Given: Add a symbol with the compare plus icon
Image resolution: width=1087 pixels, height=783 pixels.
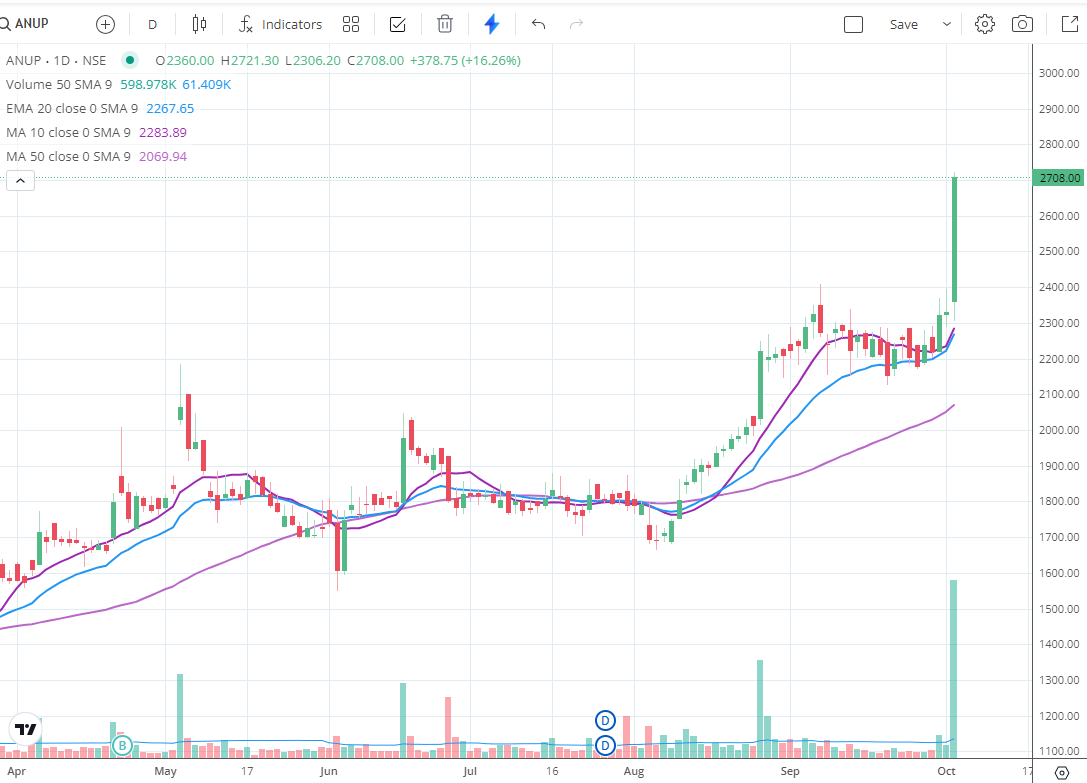Looking at the screenshot, I should point(105,24).
